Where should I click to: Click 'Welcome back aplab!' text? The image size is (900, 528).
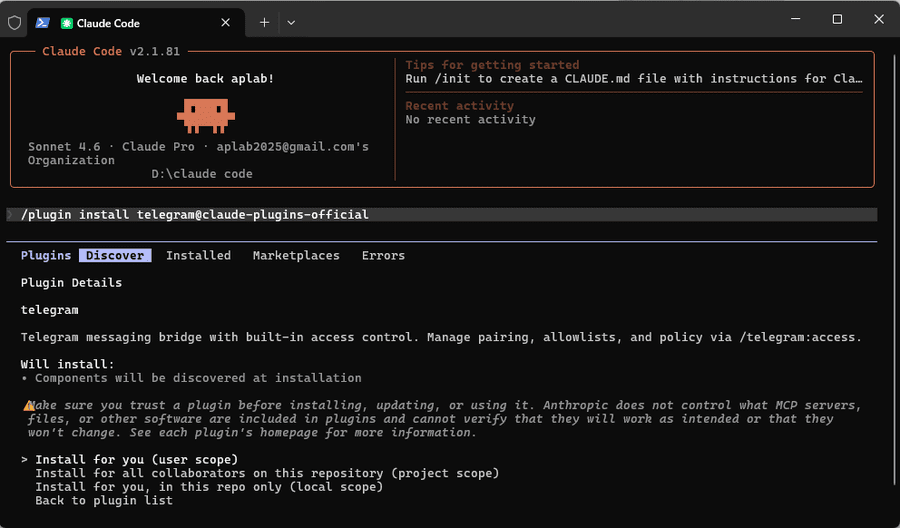tap(205, 79)
